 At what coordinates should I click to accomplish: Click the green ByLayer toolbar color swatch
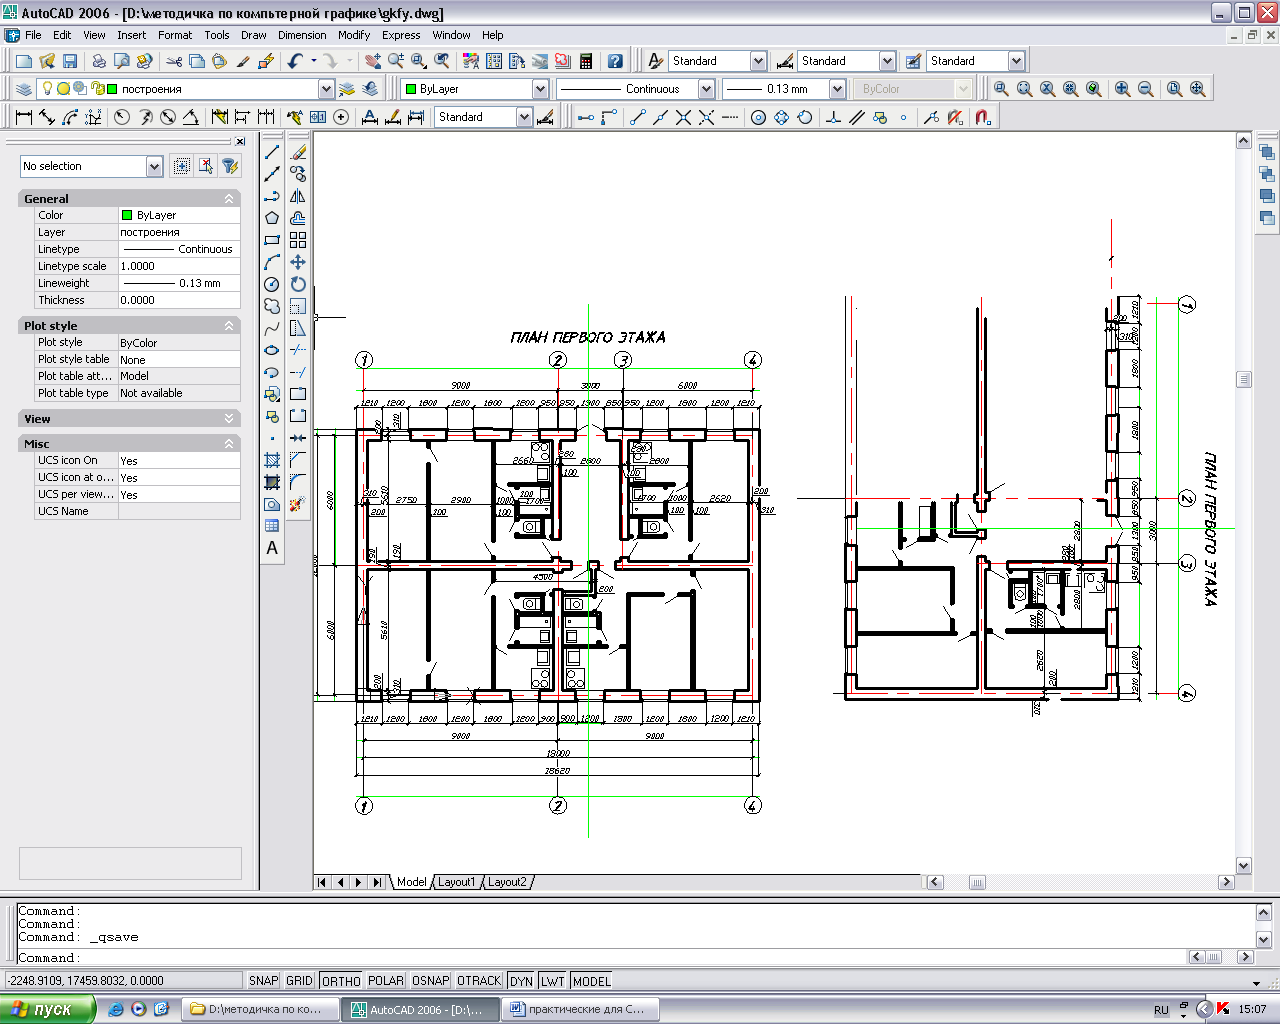coord(411,89)
